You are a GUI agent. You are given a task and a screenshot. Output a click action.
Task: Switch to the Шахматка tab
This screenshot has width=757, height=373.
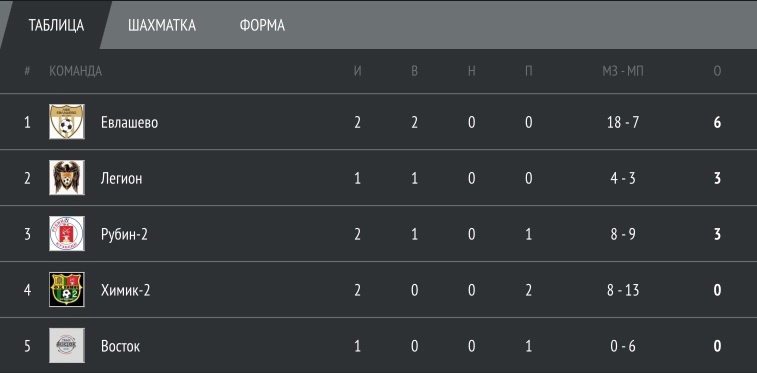point(162,25)
